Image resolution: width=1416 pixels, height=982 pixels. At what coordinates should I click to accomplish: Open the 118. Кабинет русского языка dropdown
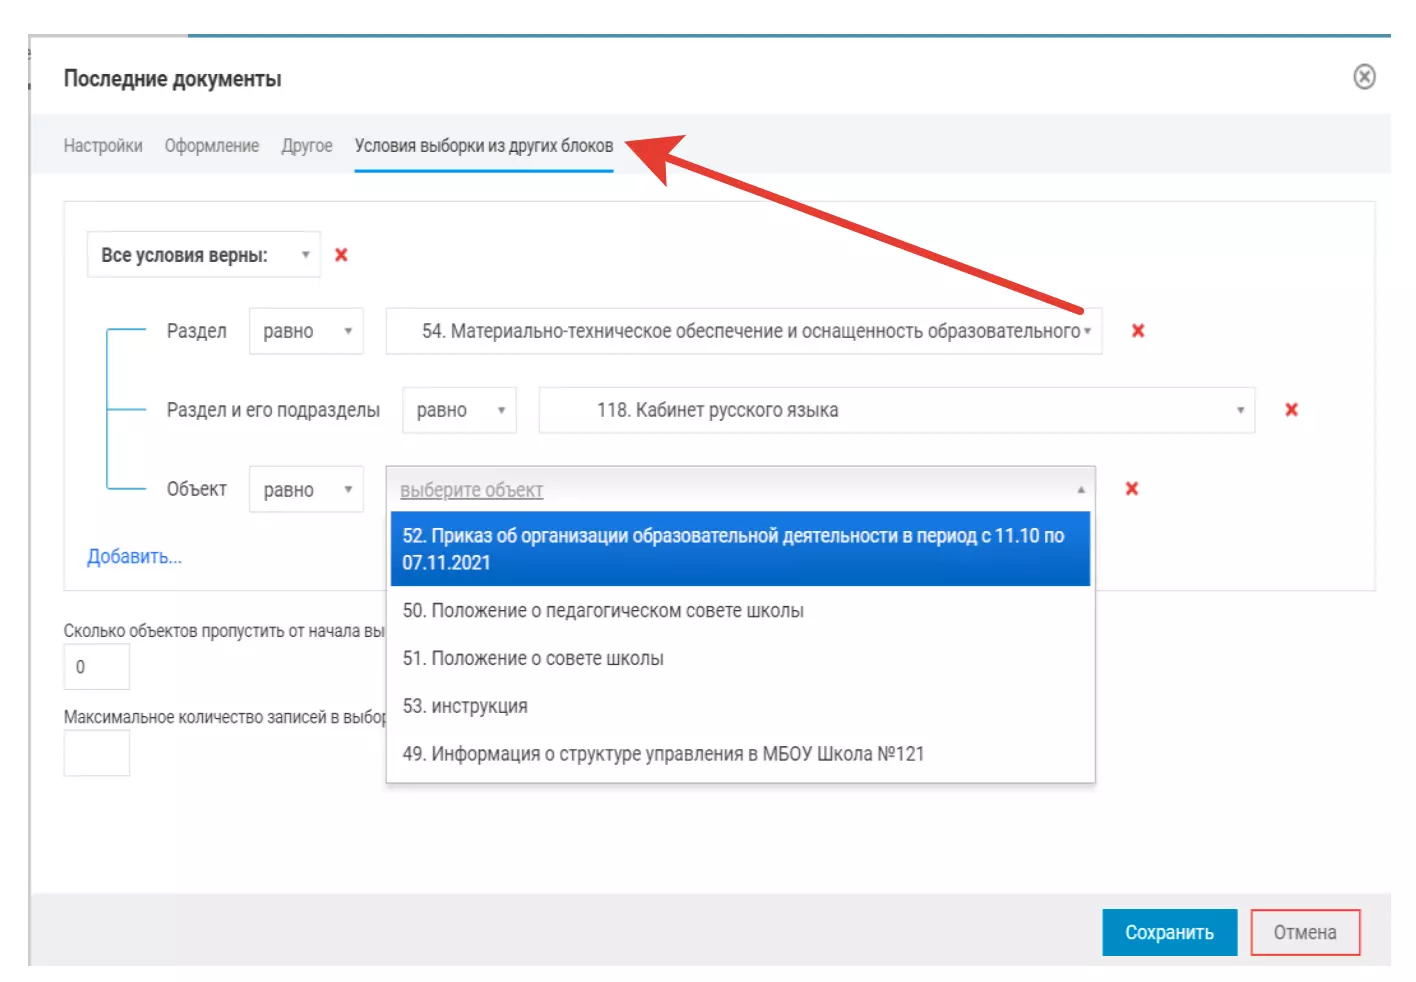coord(897,410)
